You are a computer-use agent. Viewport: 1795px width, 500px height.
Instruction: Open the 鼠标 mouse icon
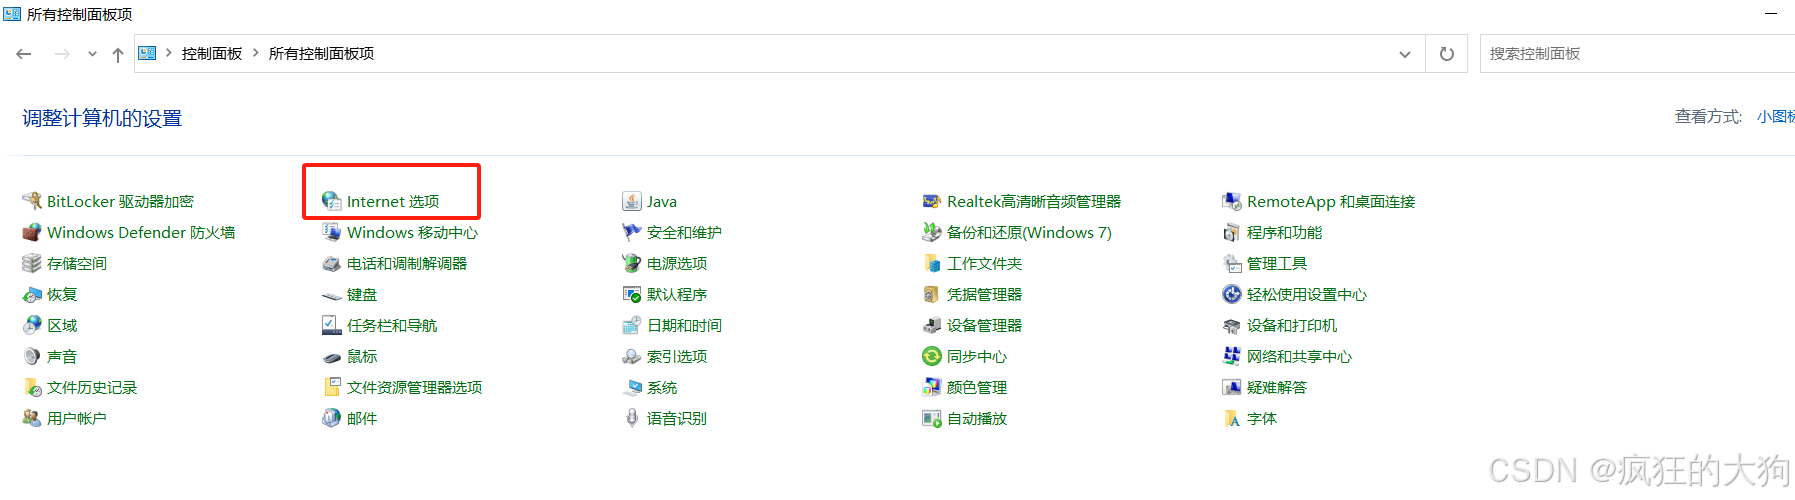point(332,356)
